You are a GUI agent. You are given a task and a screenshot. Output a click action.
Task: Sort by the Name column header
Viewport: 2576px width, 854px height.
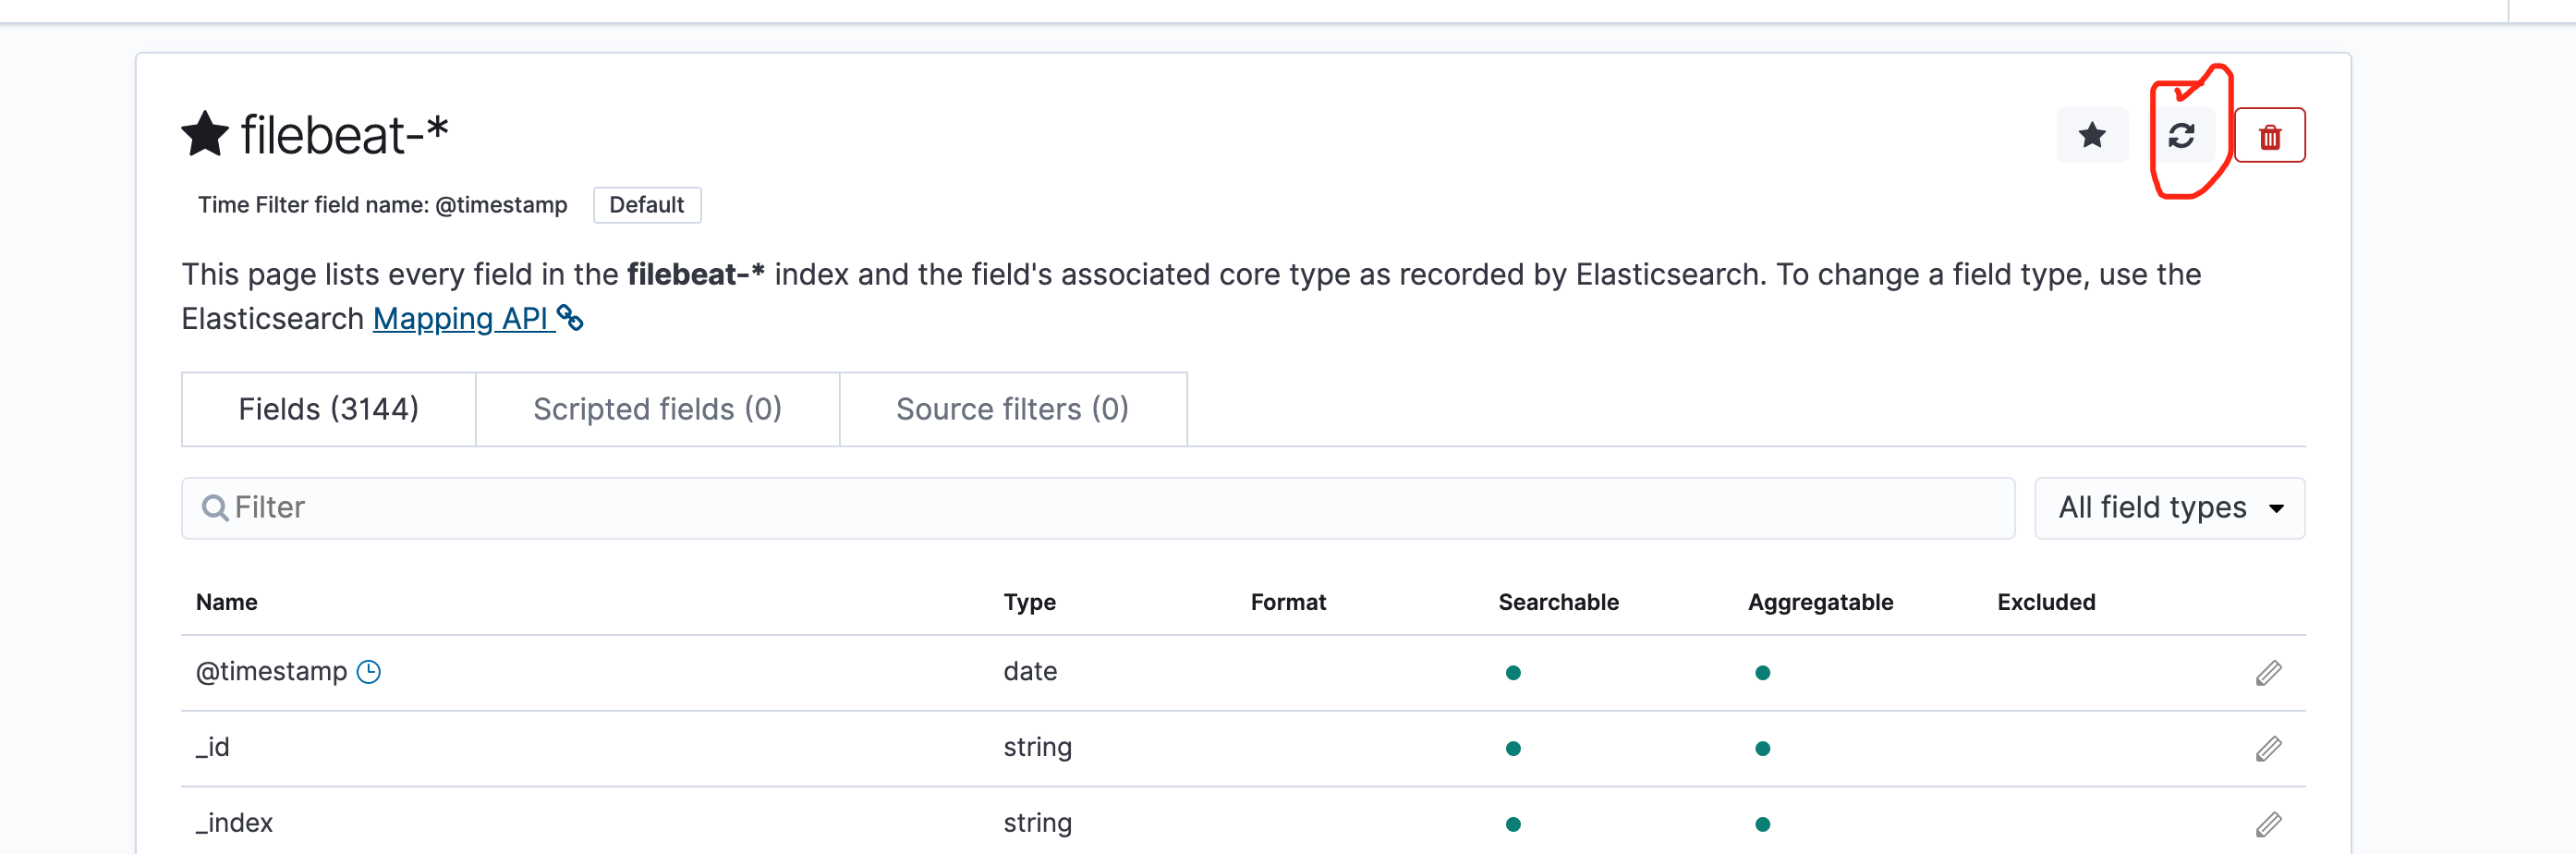(x=227, y=602)
